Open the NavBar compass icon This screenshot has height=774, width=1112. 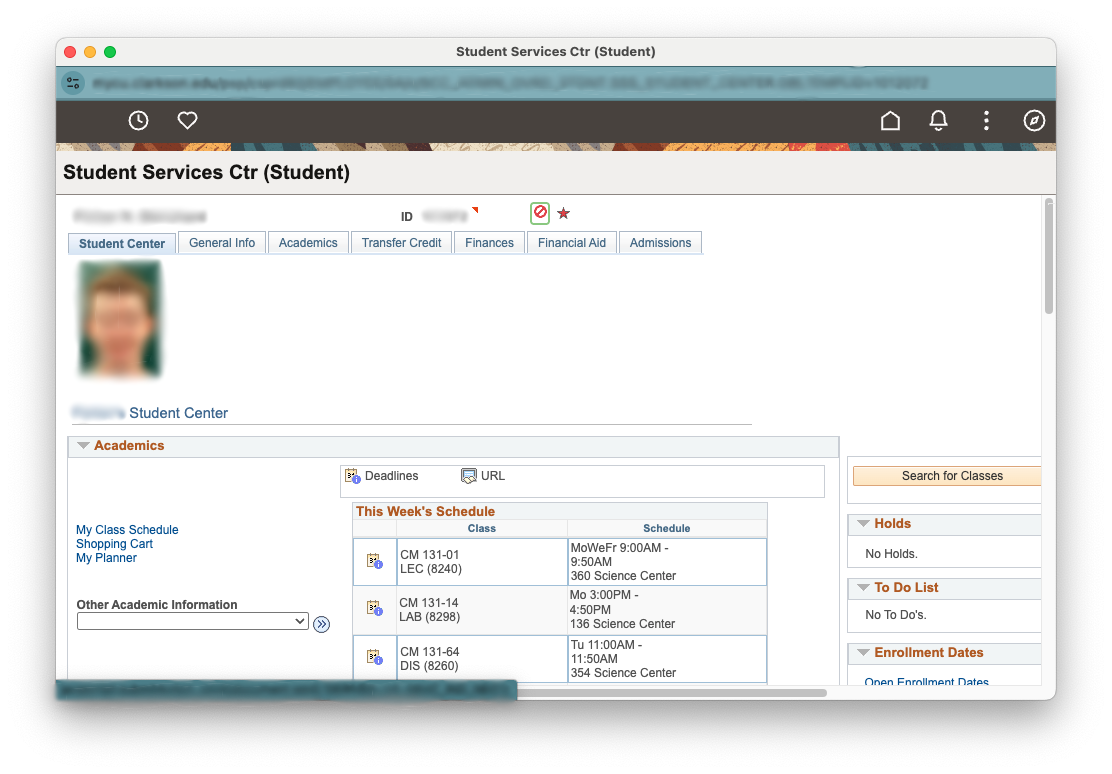[x=1034, y=121]
